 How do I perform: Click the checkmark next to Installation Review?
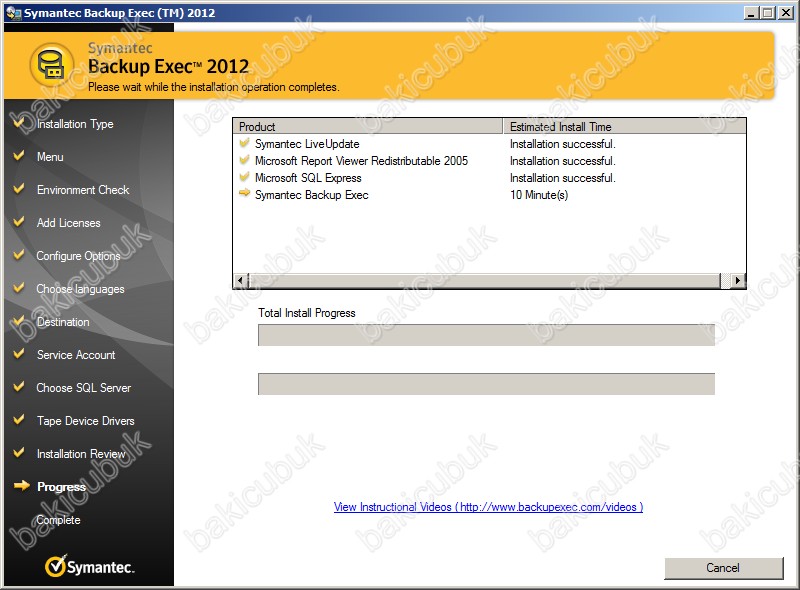pos(19,452)
